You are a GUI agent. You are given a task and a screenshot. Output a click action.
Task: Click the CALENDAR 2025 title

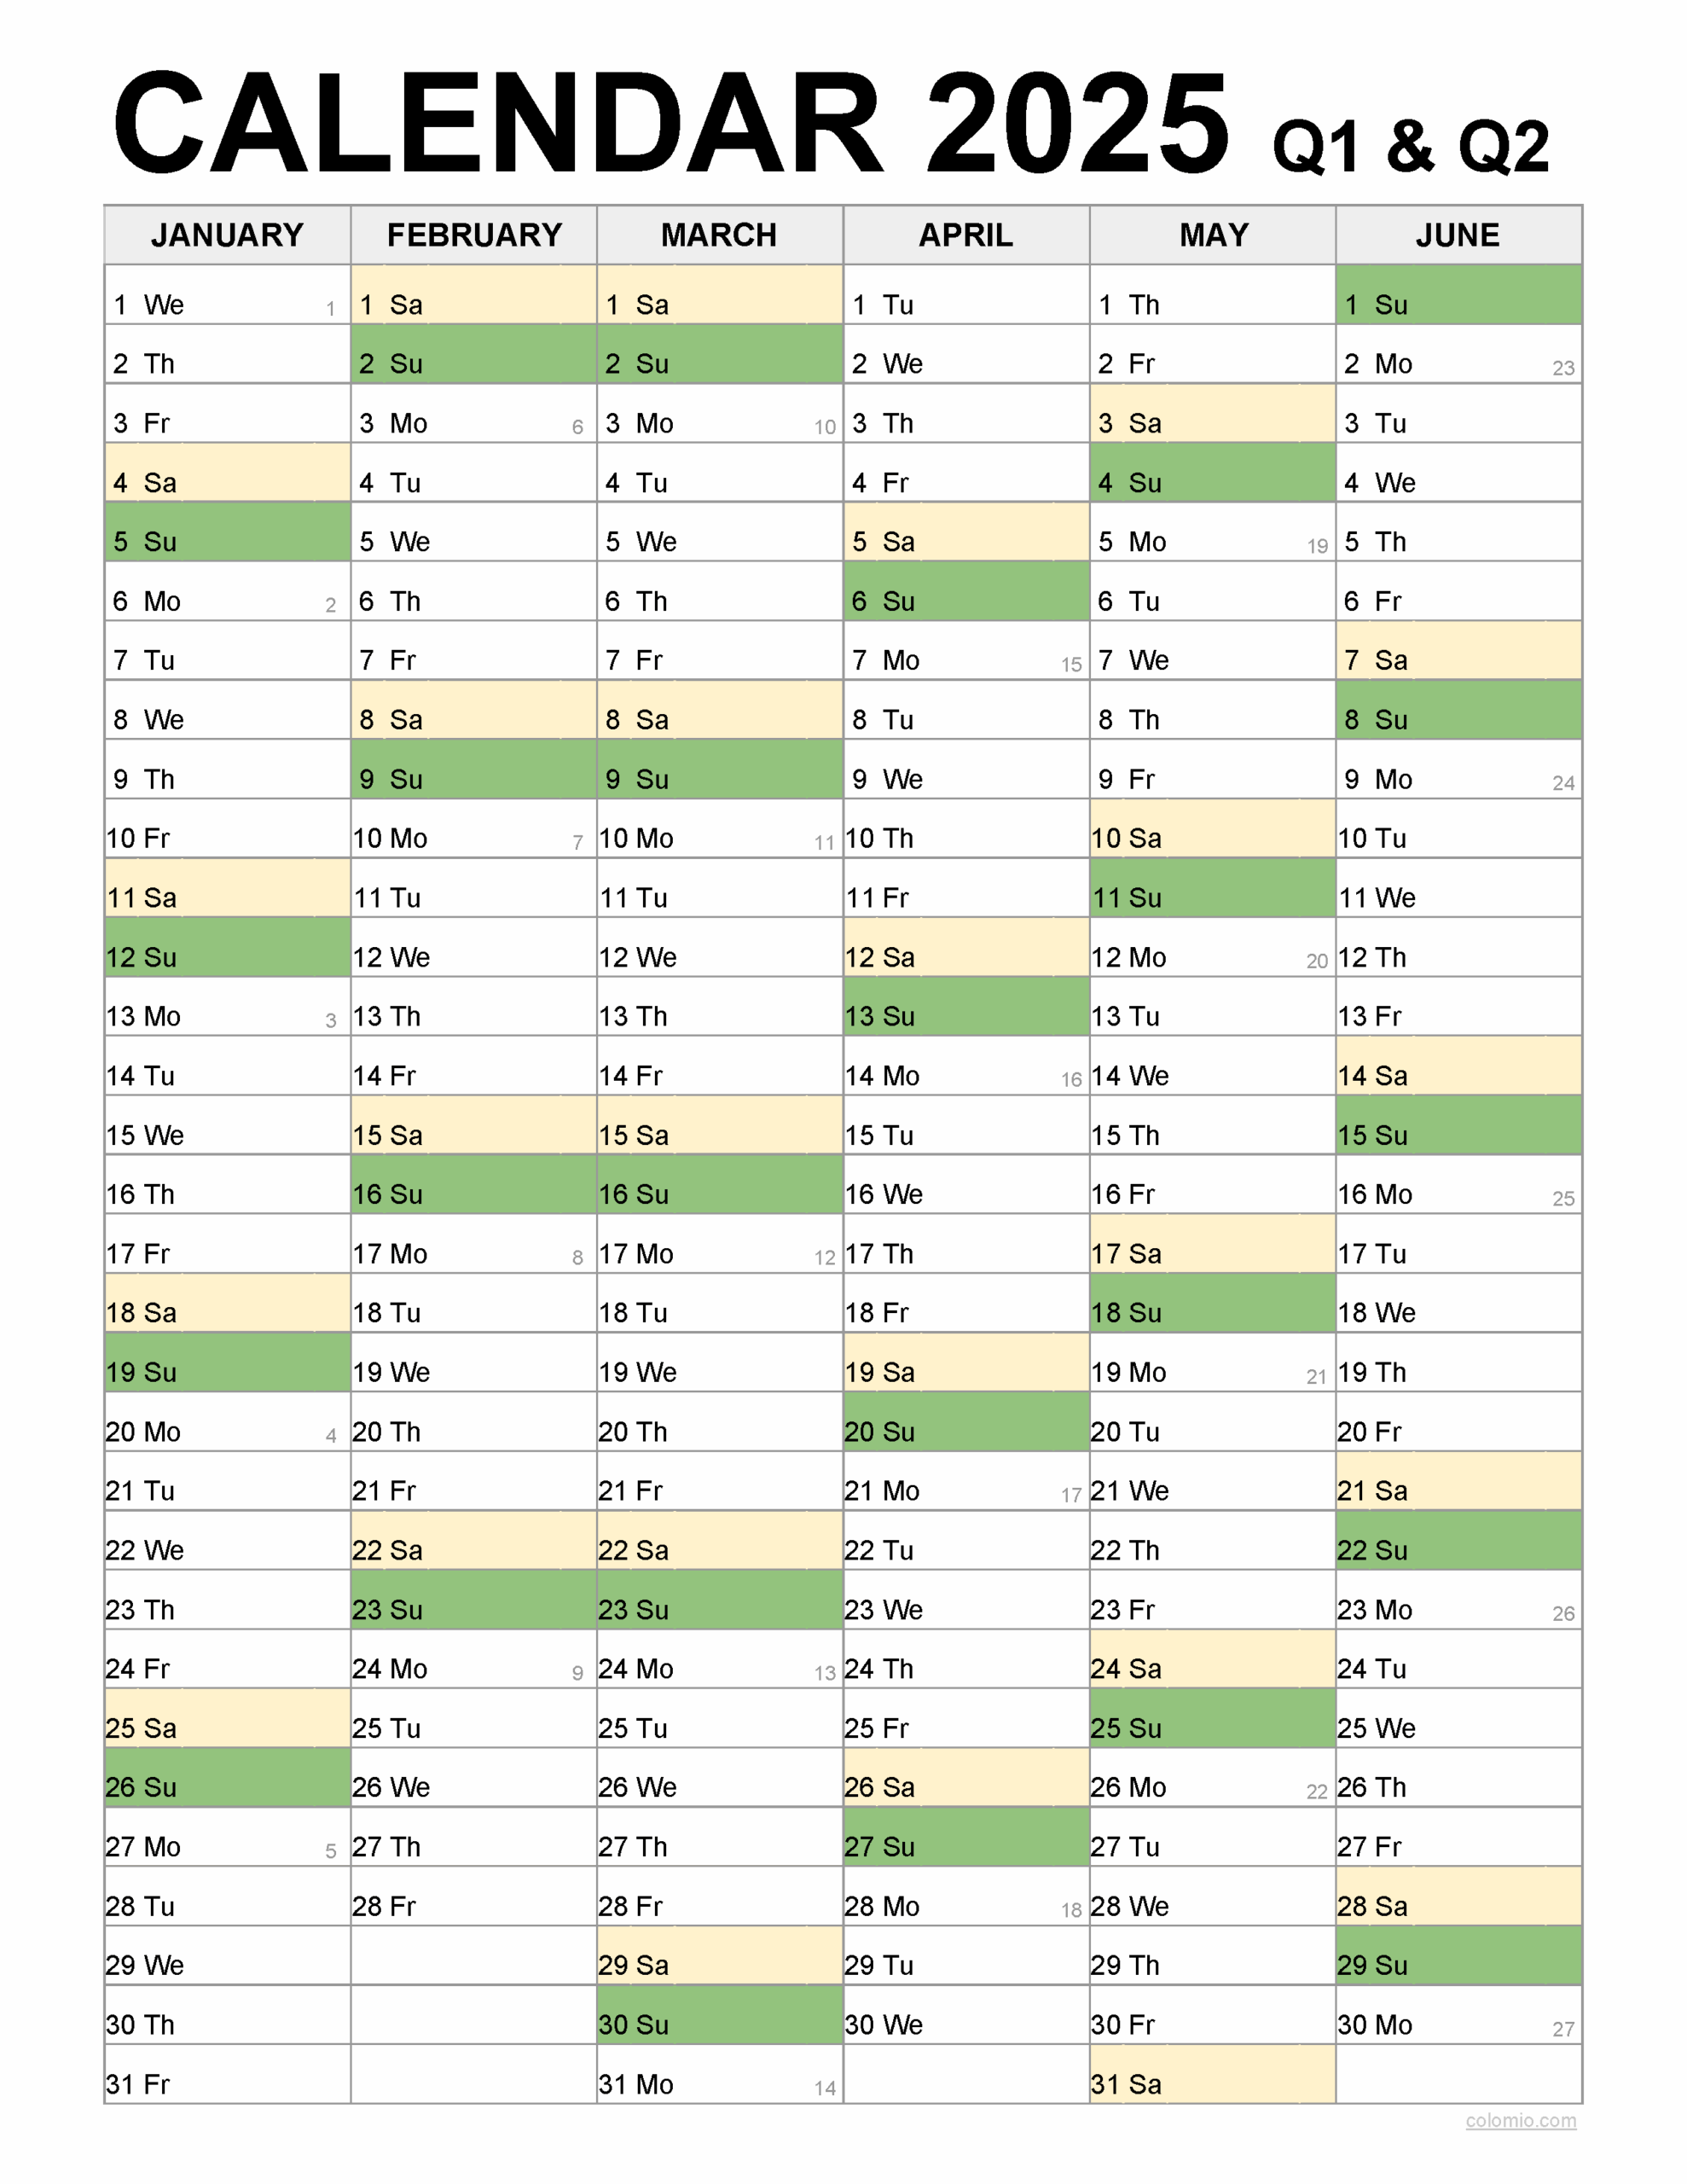[x=670, y=125]
